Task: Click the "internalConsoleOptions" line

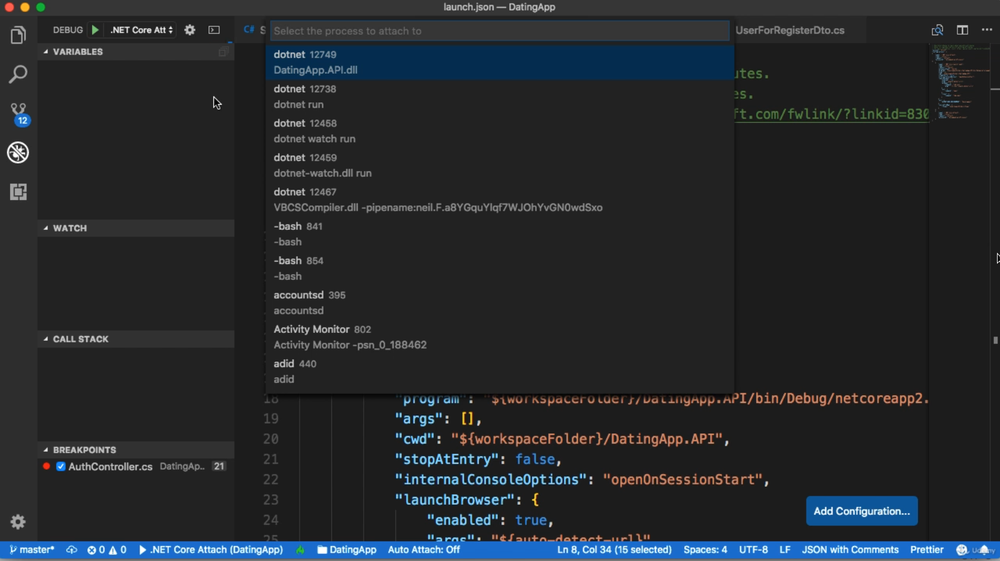Action: point(582,479)
